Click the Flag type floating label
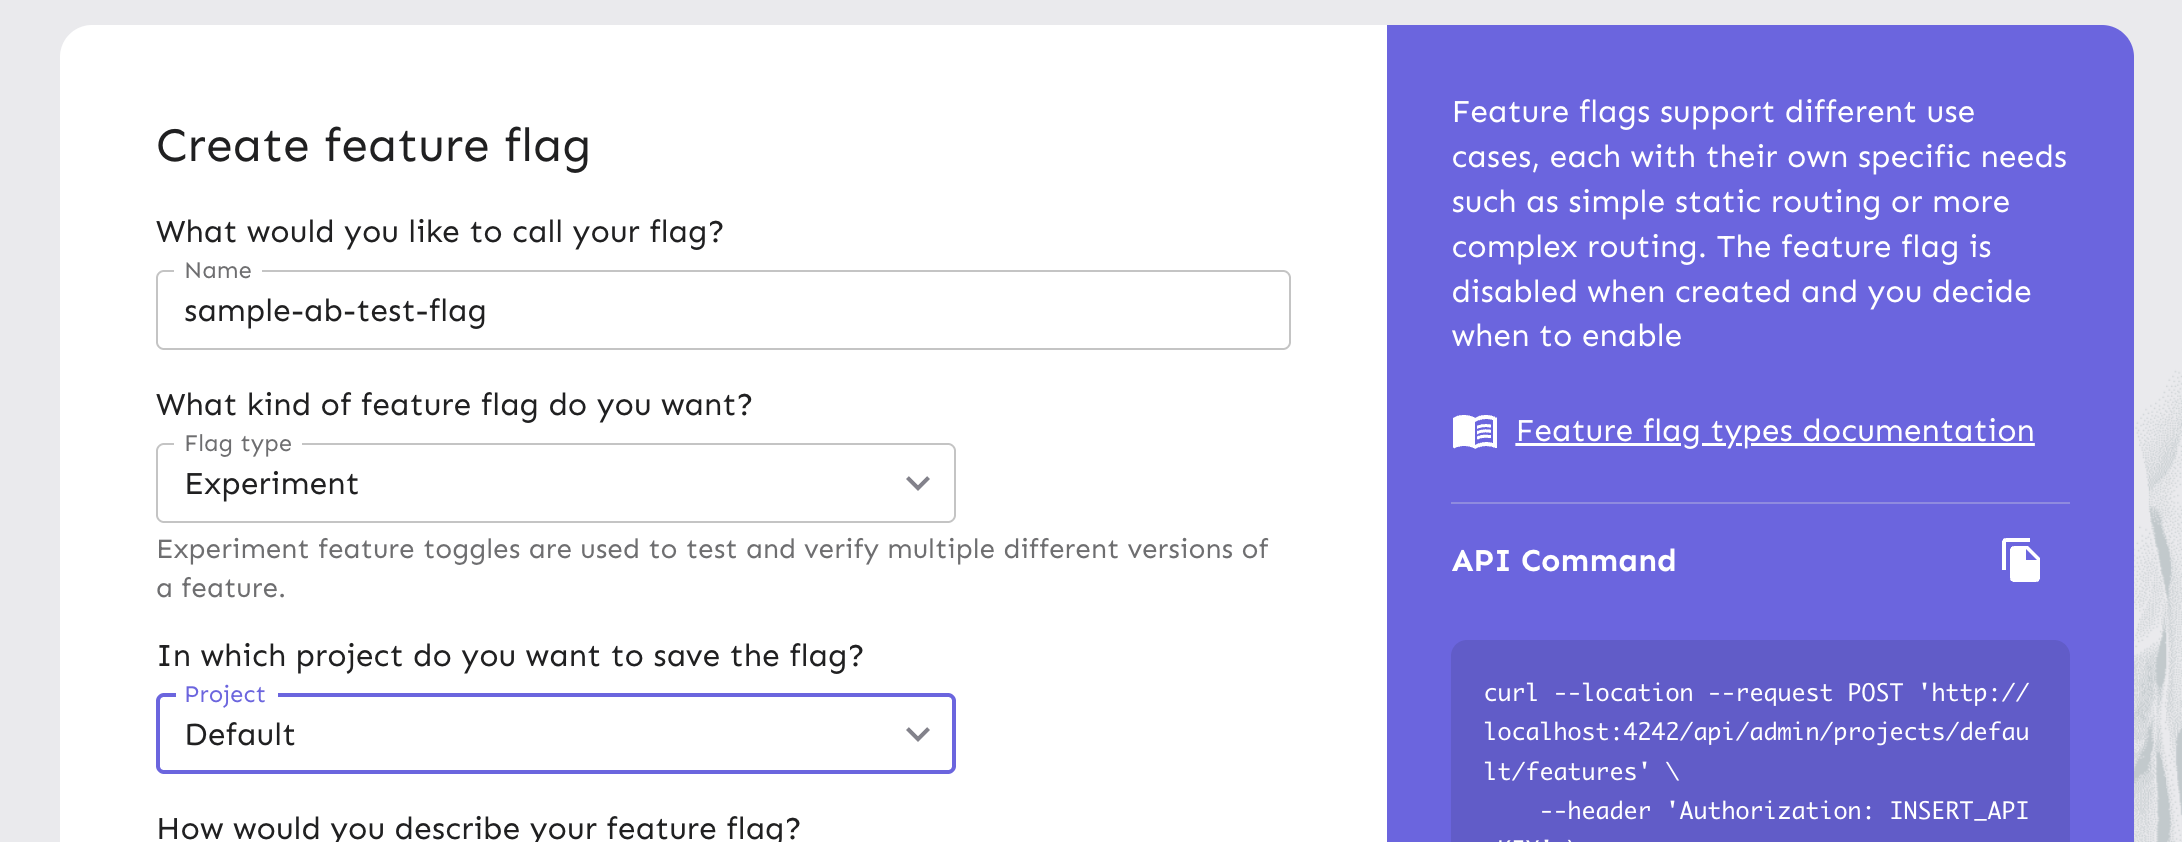This screenshot has width=2182, height=842. [238, 444]
